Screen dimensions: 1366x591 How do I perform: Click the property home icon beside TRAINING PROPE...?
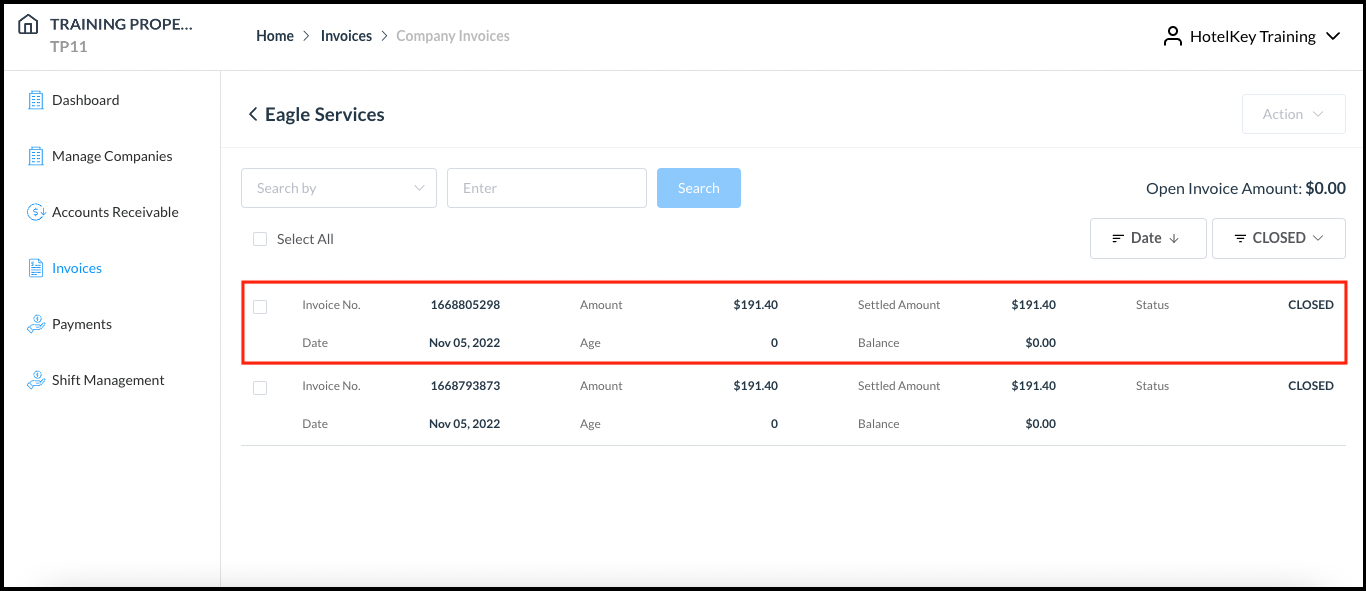click(28, 24)
